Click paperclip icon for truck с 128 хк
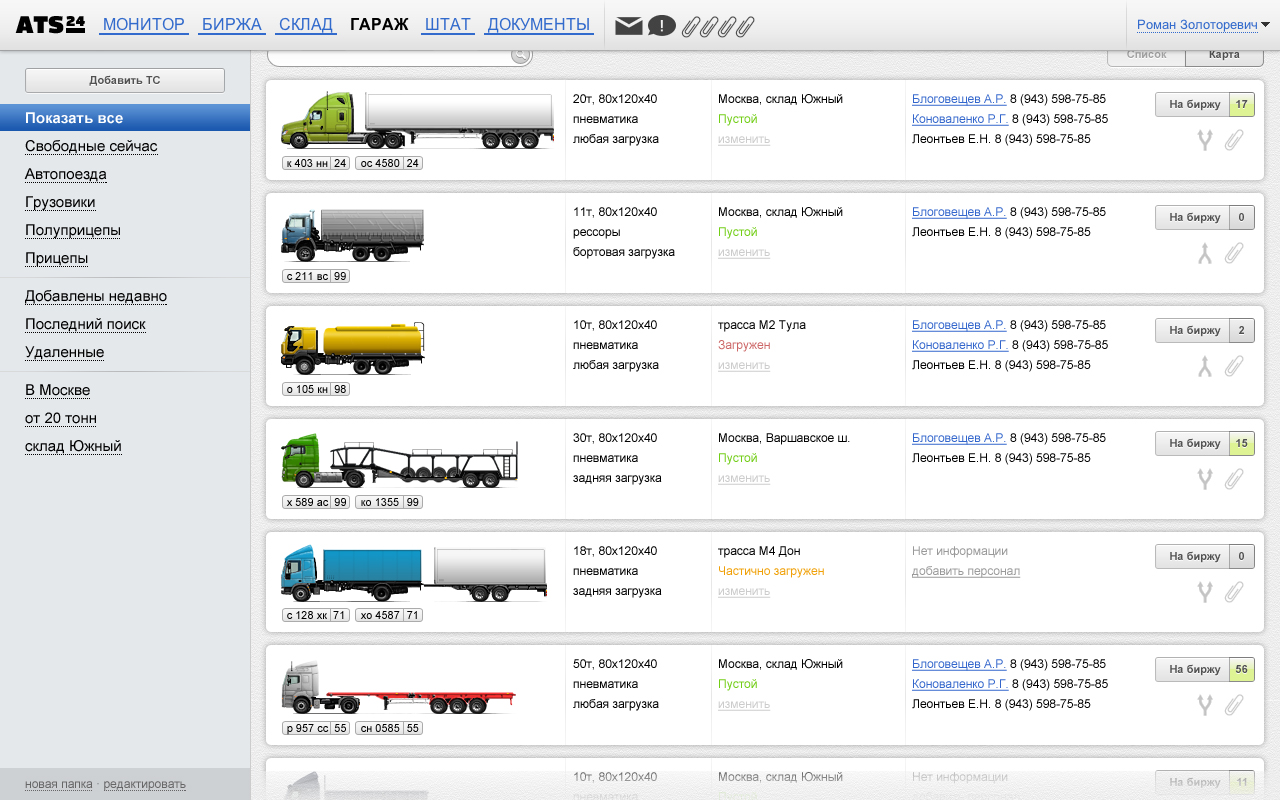The height and width of the screenshot is (800, 1280). (x=1234, y=592)
